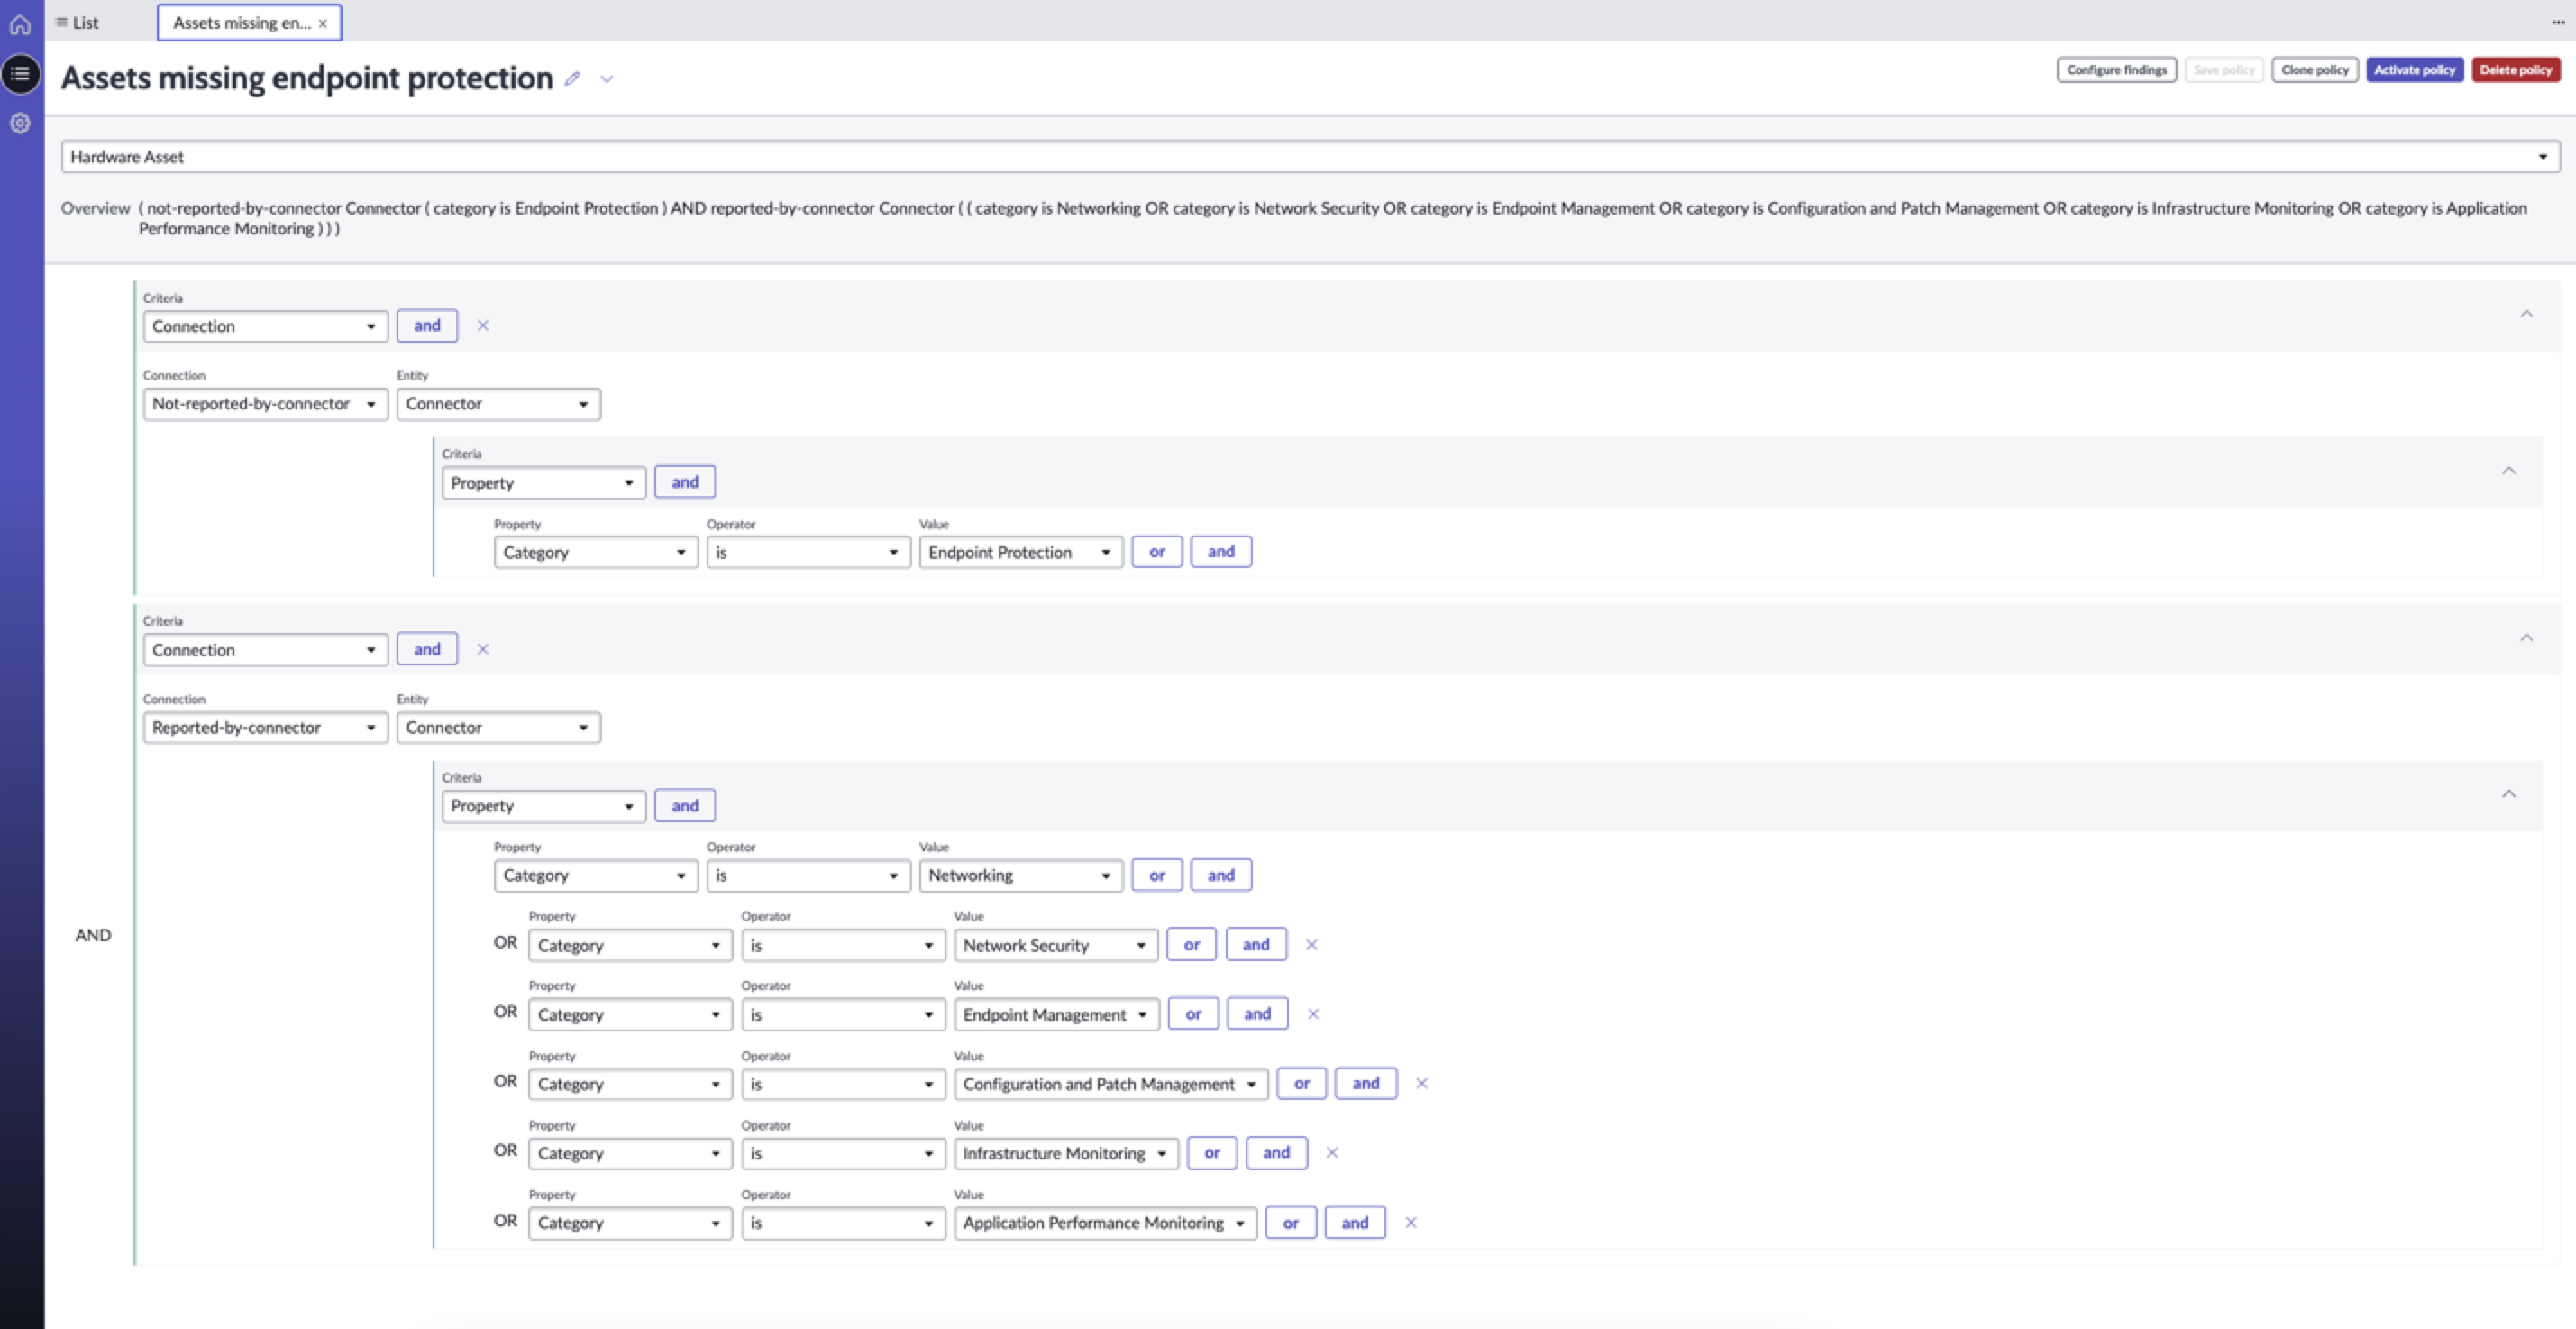Open Entity dropdown under Reported-by-connector
This screenshot has width=2576, height=1329.
tap(498, 728)
